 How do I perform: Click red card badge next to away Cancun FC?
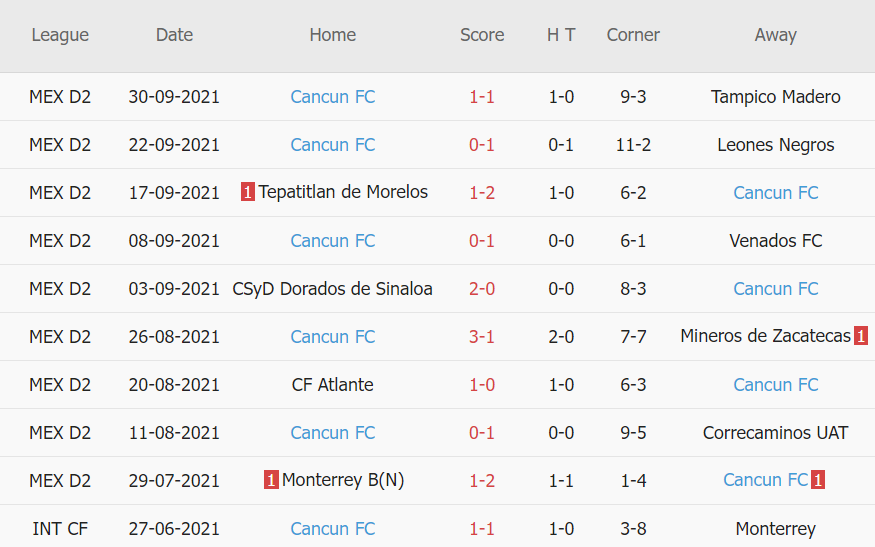tap(818, 480)
